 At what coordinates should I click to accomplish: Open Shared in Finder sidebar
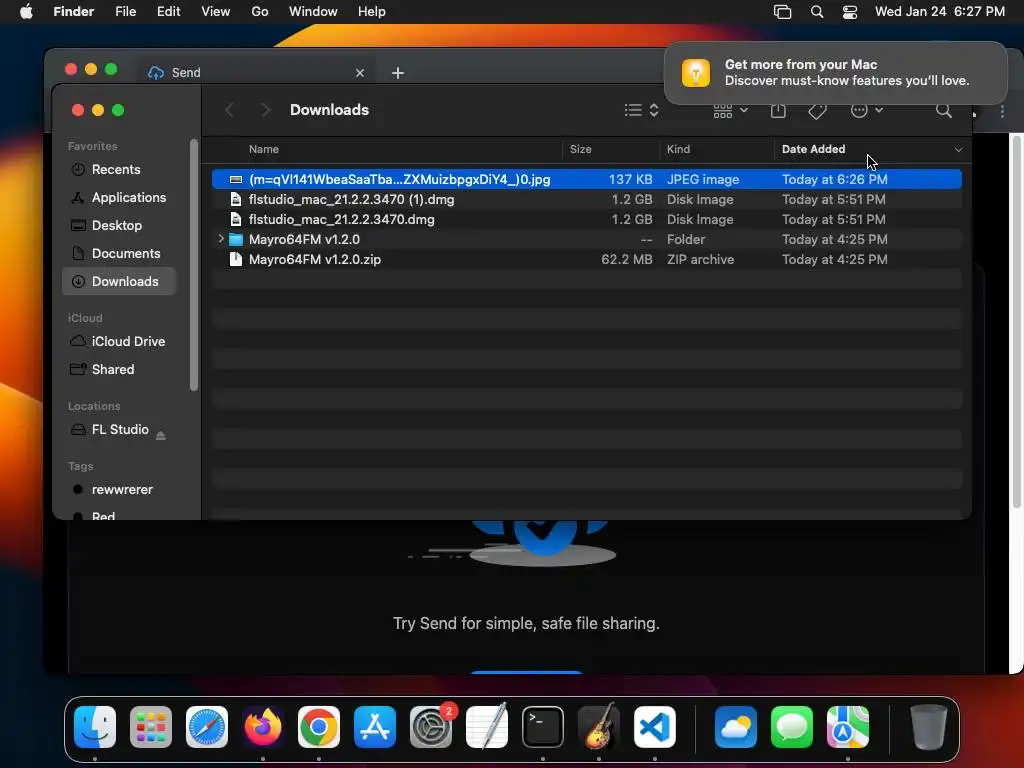[118, 370]
